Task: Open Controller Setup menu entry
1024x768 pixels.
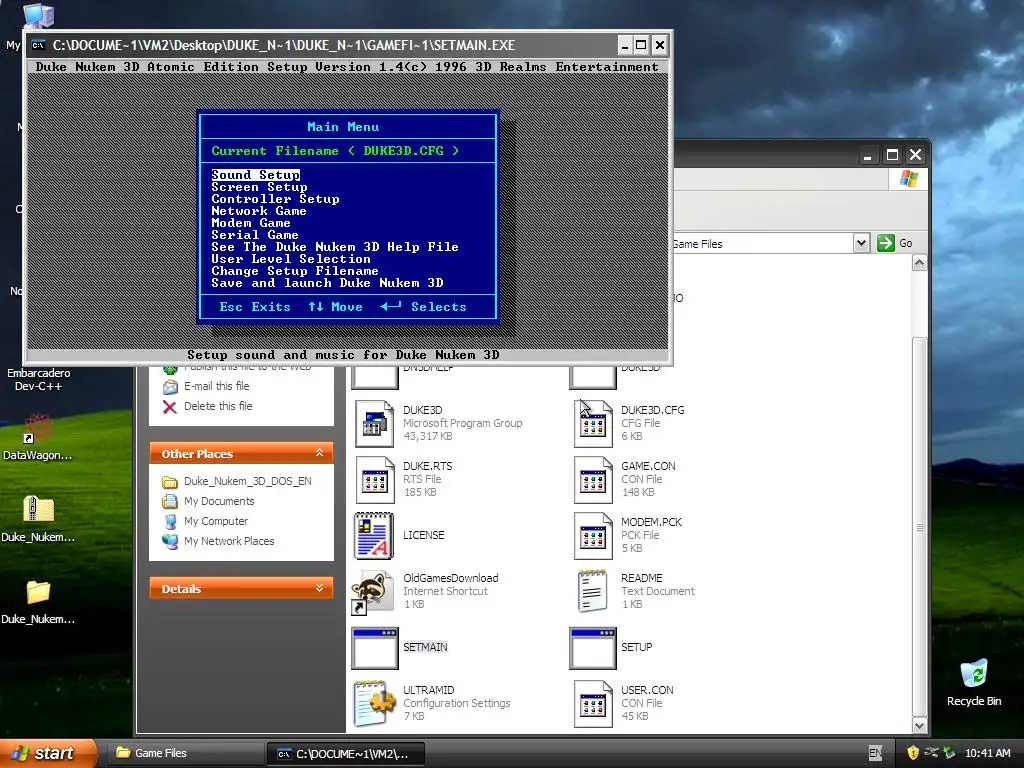Action: click(275, 199)
